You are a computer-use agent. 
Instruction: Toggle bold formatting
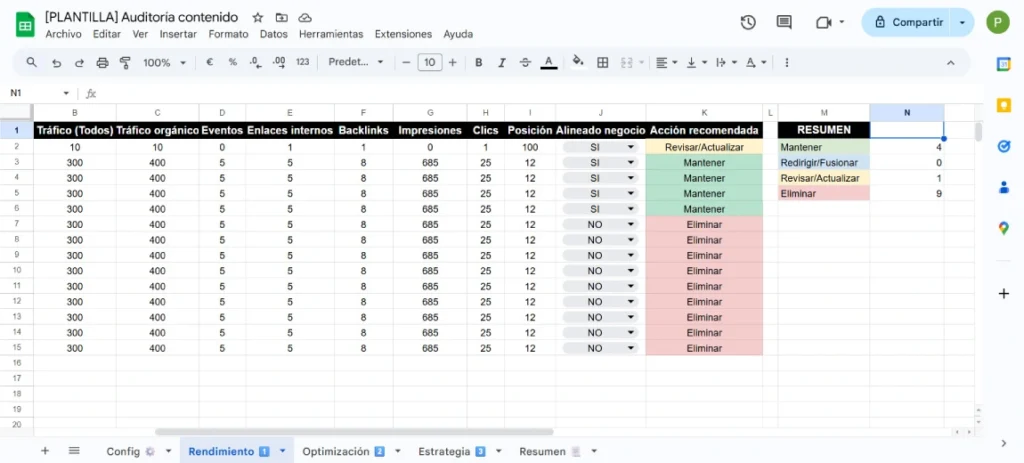click(x=479, y=63)
